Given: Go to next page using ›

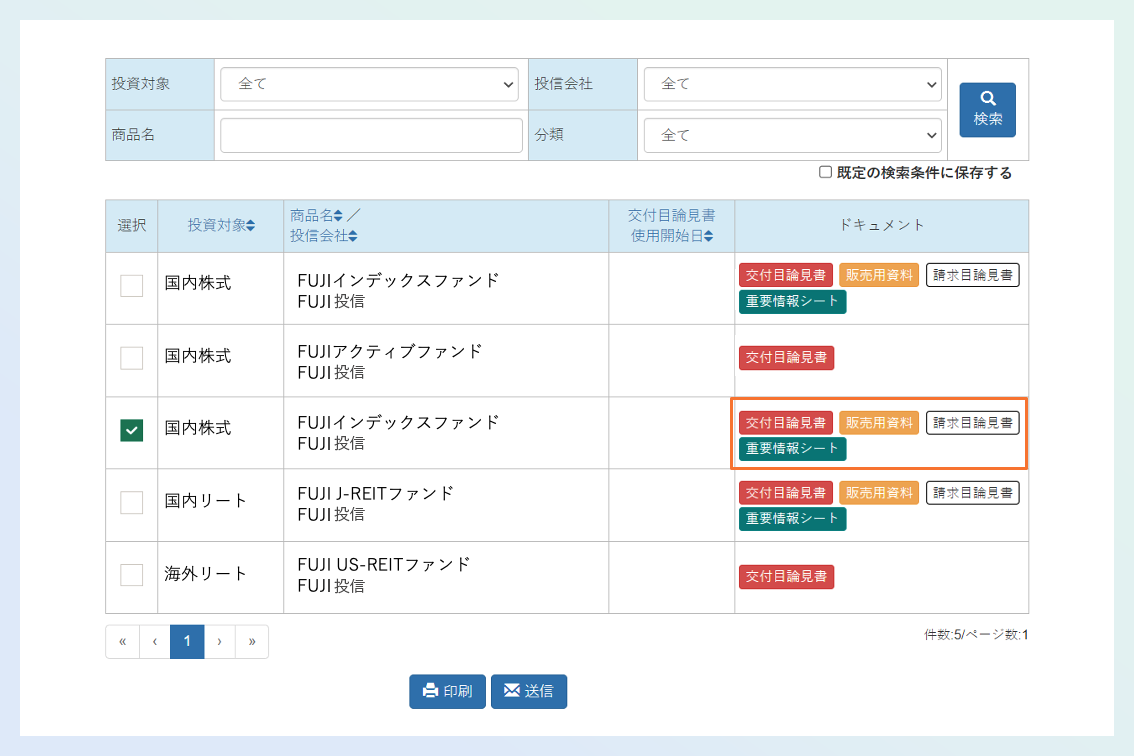Looking at the screenshot, I should click(x=219, y=642).
